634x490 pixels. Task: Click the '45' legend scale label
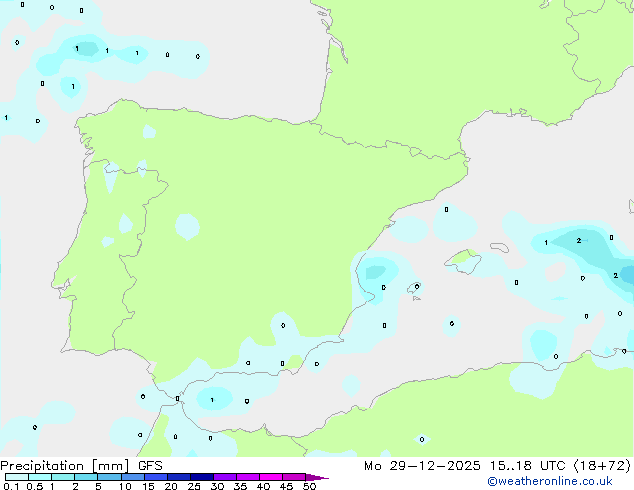pyautogui.click(x=286, y=486)
